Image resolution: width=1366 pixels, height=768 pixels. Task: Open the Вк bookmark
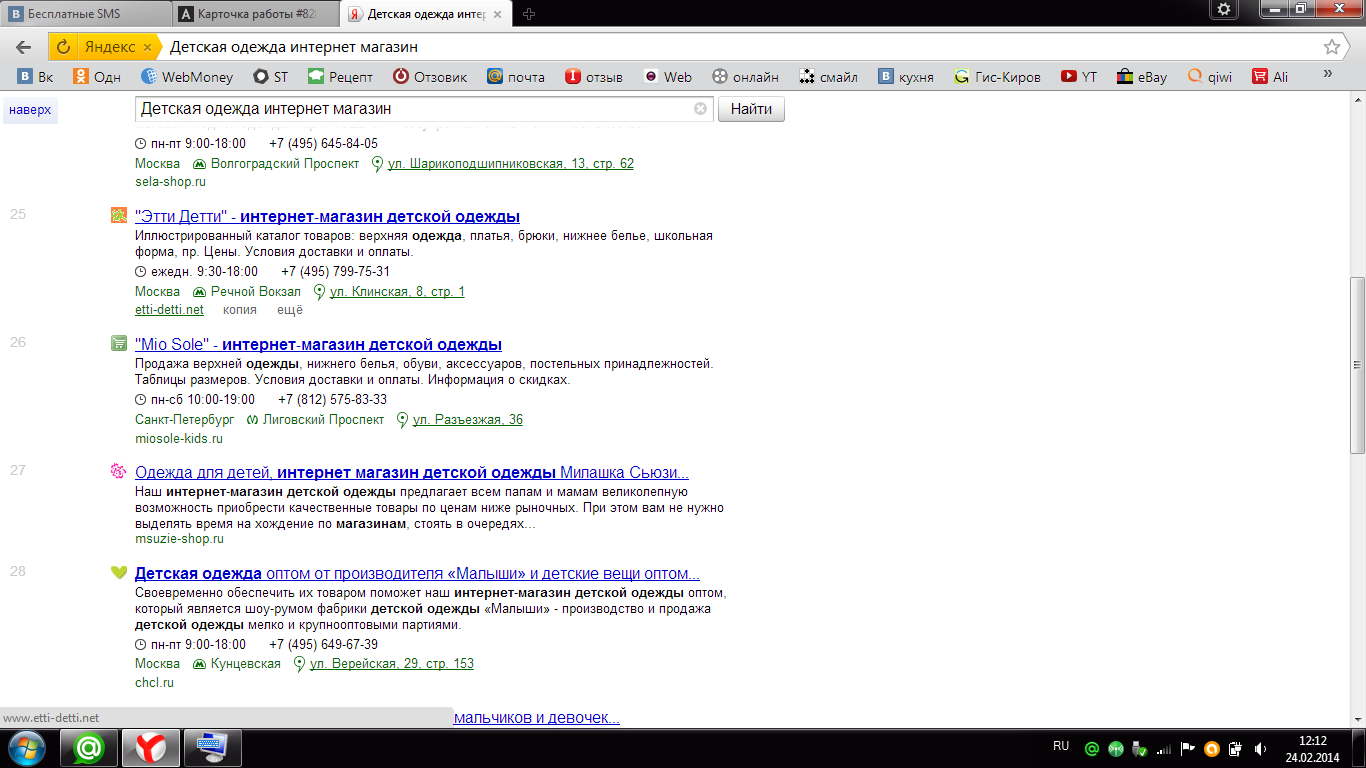[x=36, y=76]
